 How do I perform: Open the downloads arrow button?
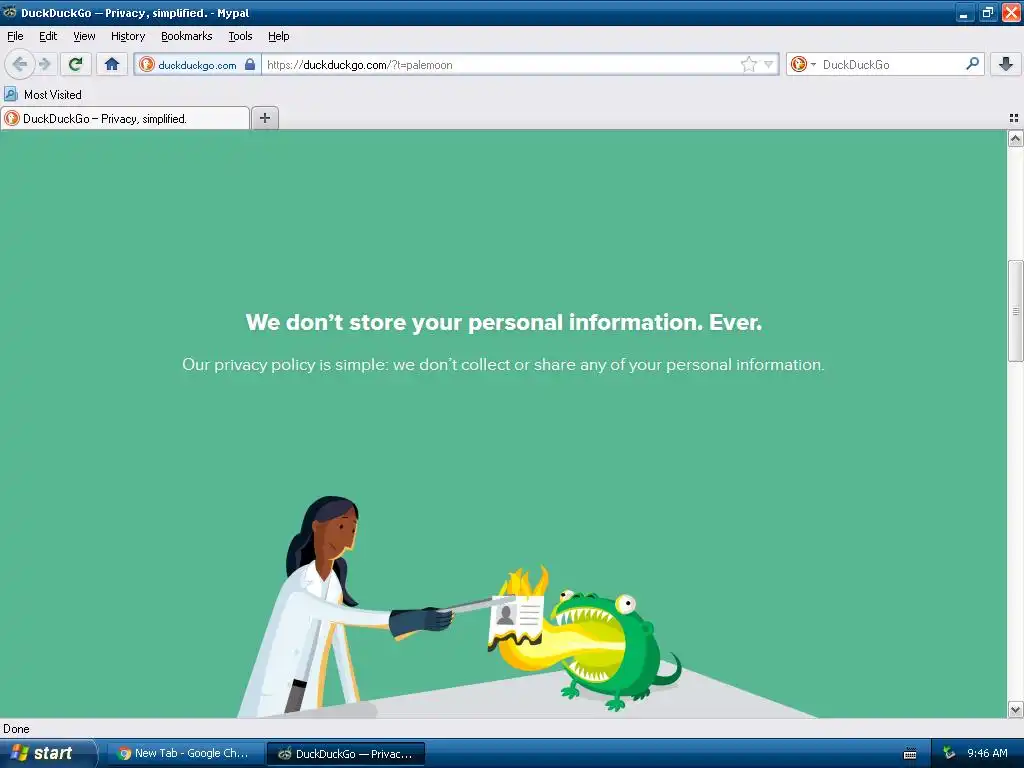1006,64
